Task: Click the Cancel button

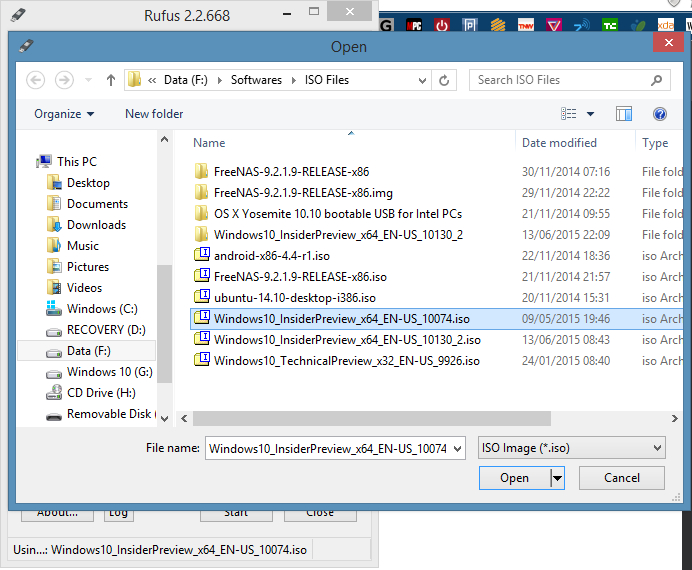Action: pos(621,478)
